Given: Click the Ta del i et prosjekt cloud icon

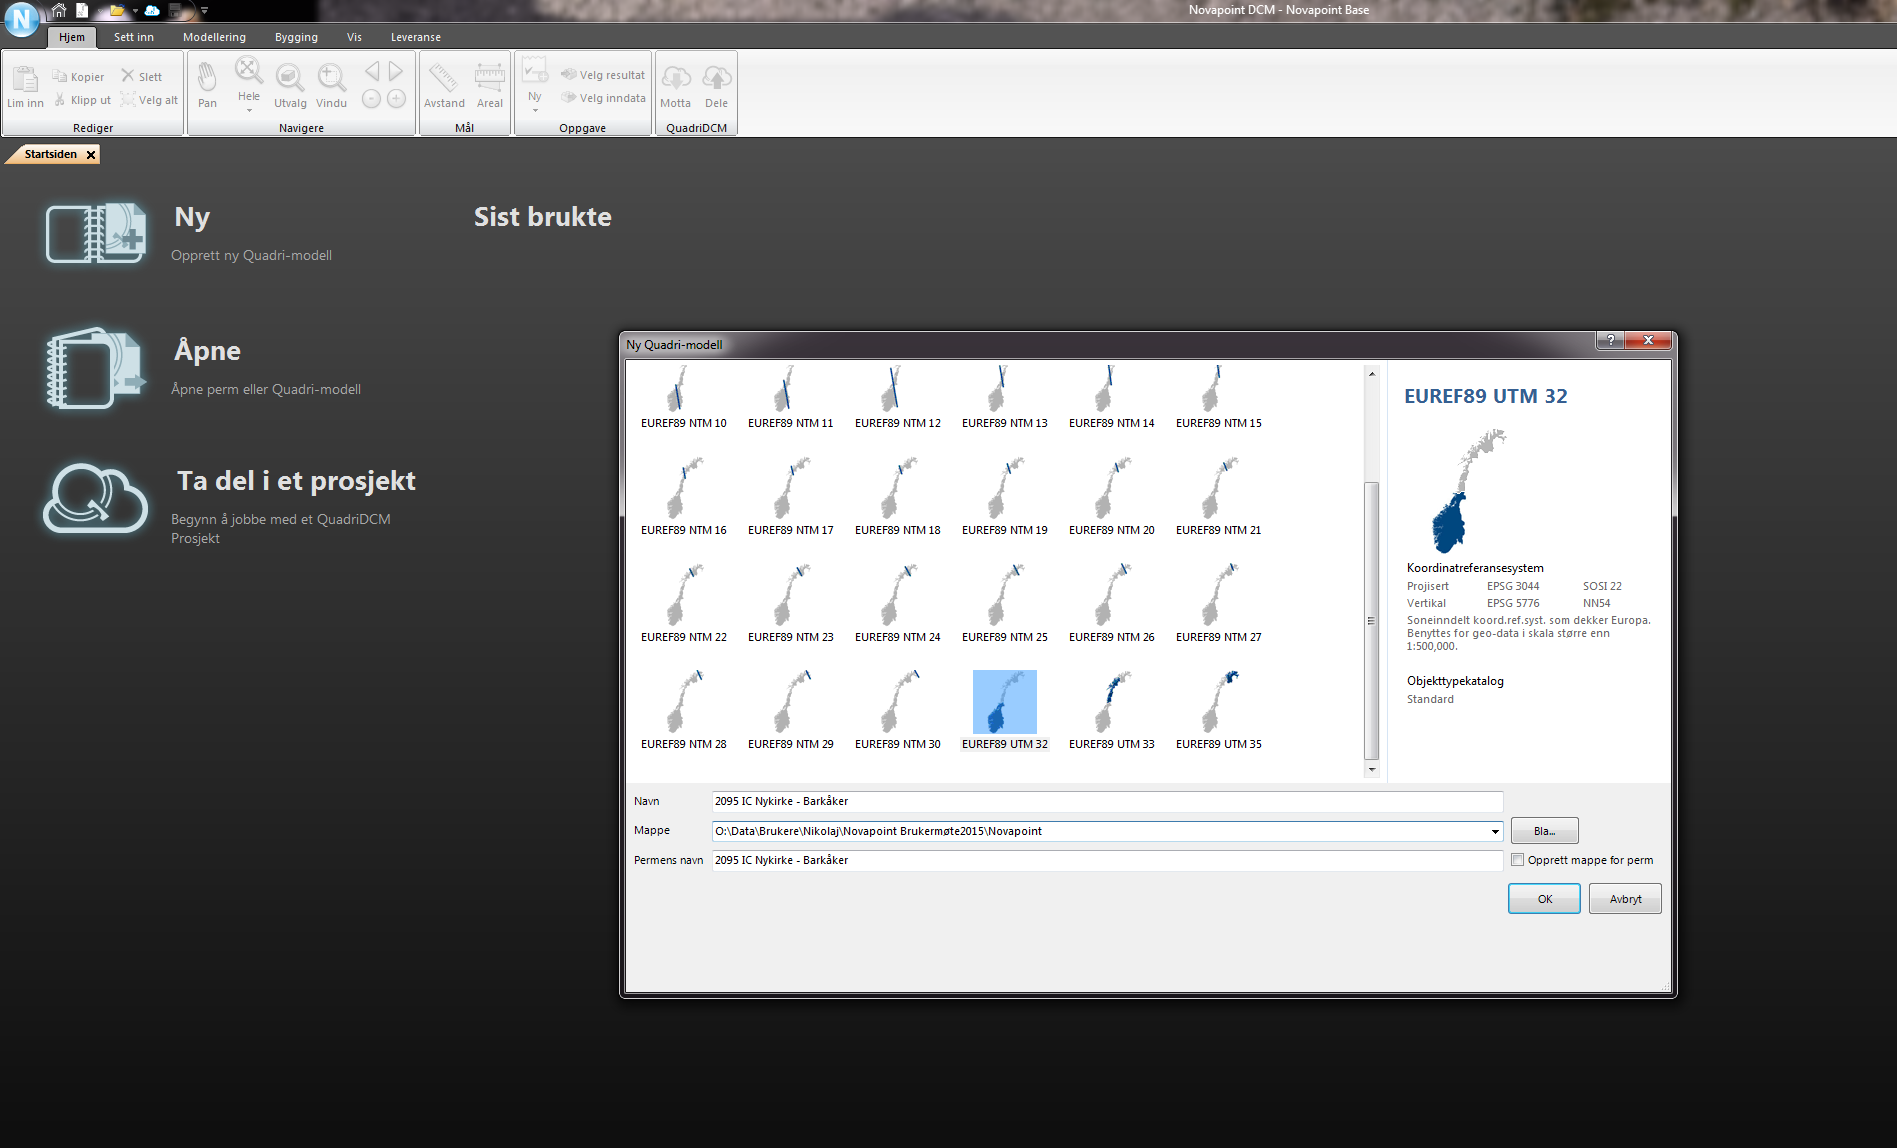Looking at the screenshot, I should pos(96,498).
